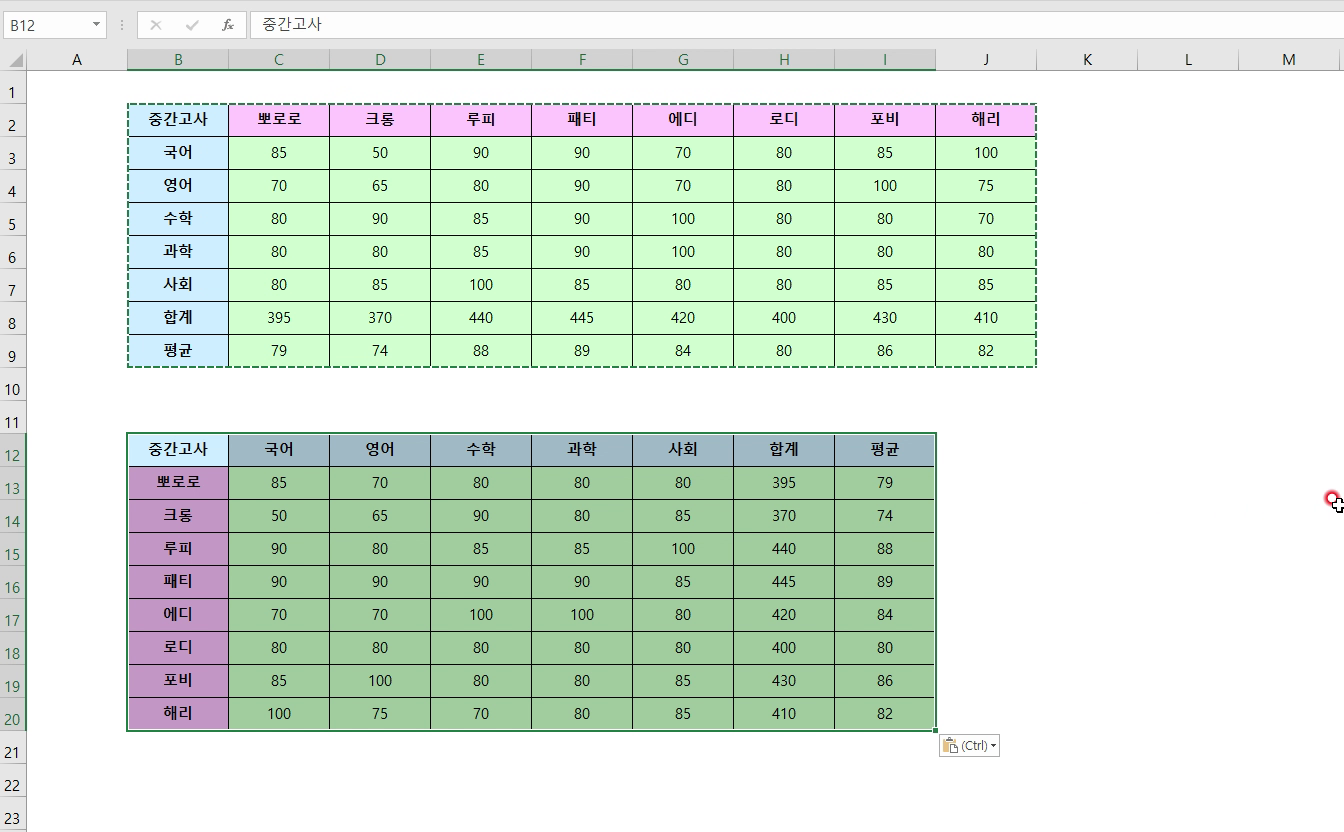The image size is (1344, 832).
Task: Select 루피 row label in lower table
Action: (x=178, y=549)
